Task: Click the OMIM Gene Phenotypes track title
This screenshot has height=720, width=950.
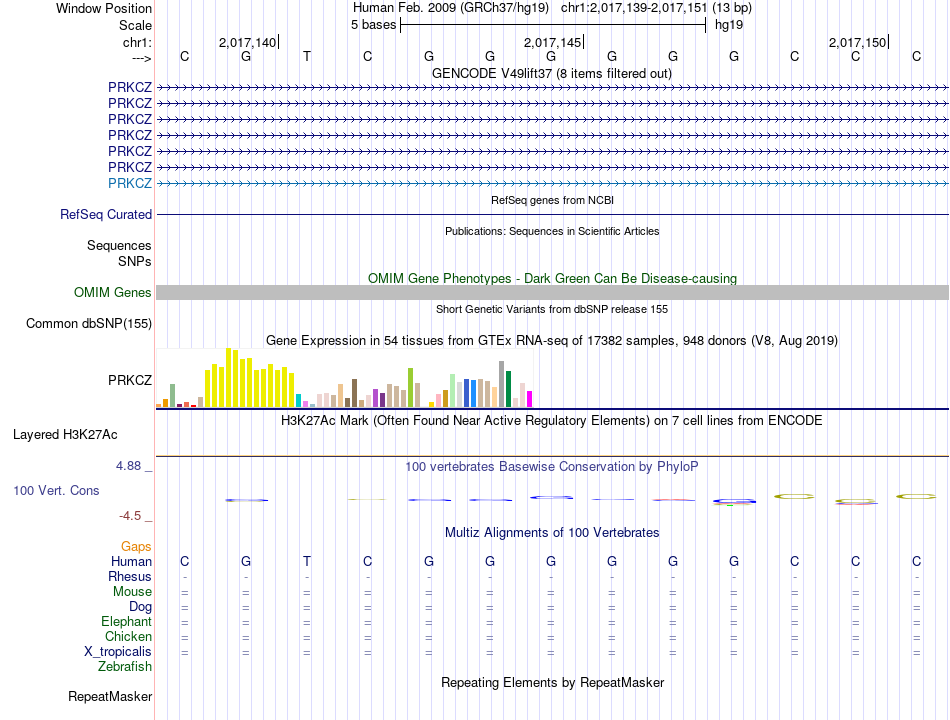Action: 552,278
